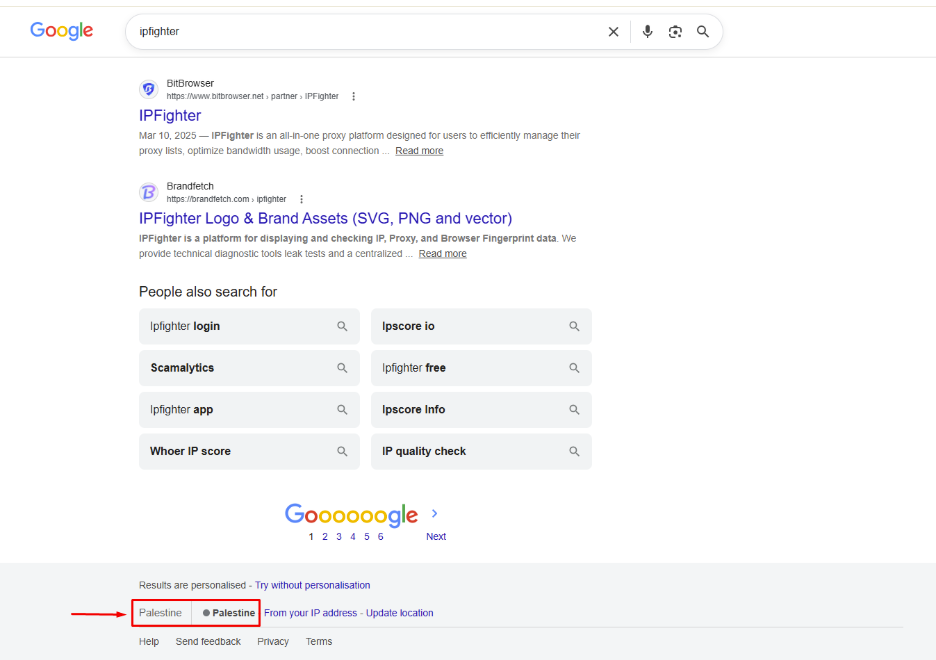Click Update location link

pyautogui.click(x=399, y=613)
